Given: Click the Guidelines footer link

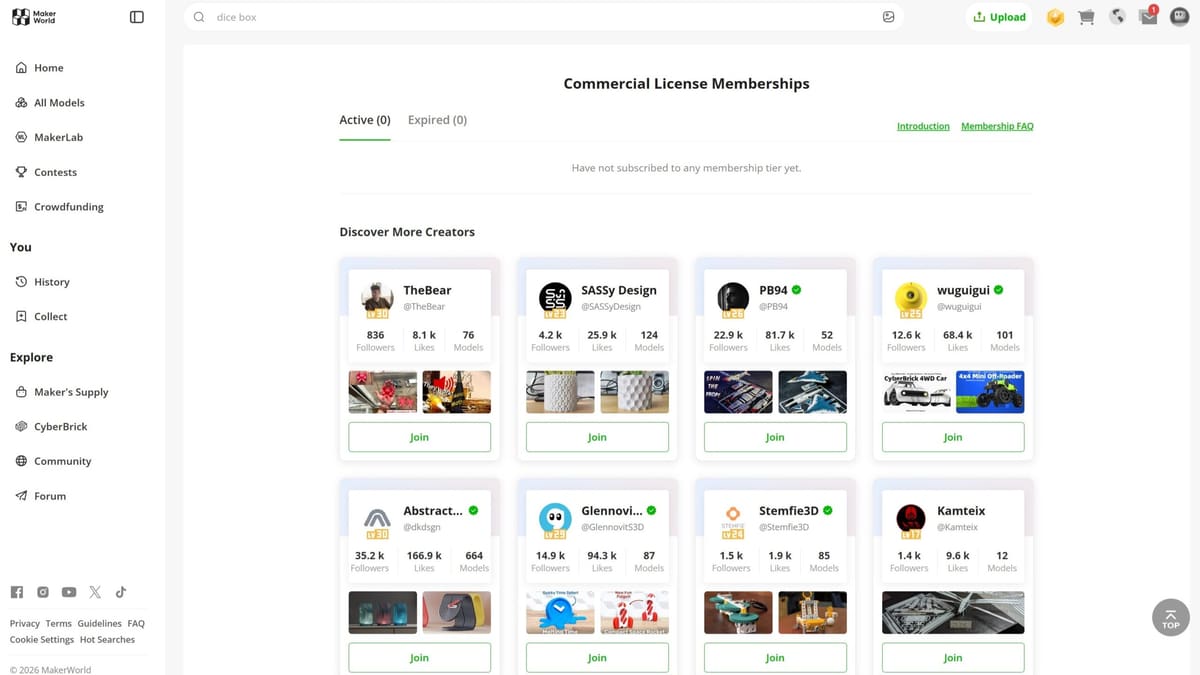Looking at the screenshot, I should coord(99,624).
